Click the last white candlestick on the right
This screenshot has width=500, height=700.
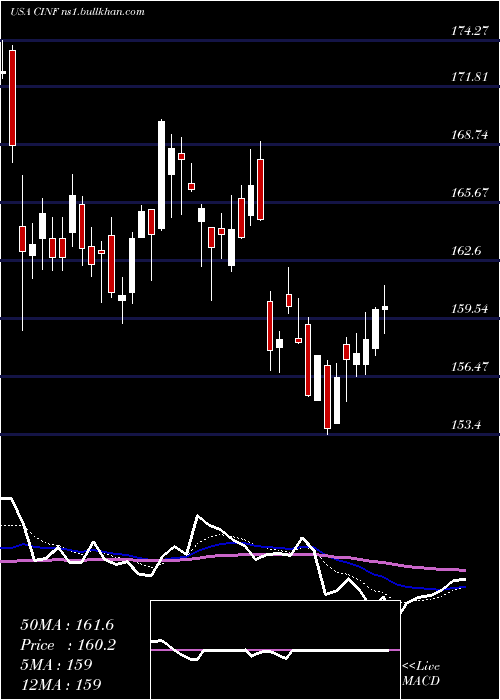384,308
